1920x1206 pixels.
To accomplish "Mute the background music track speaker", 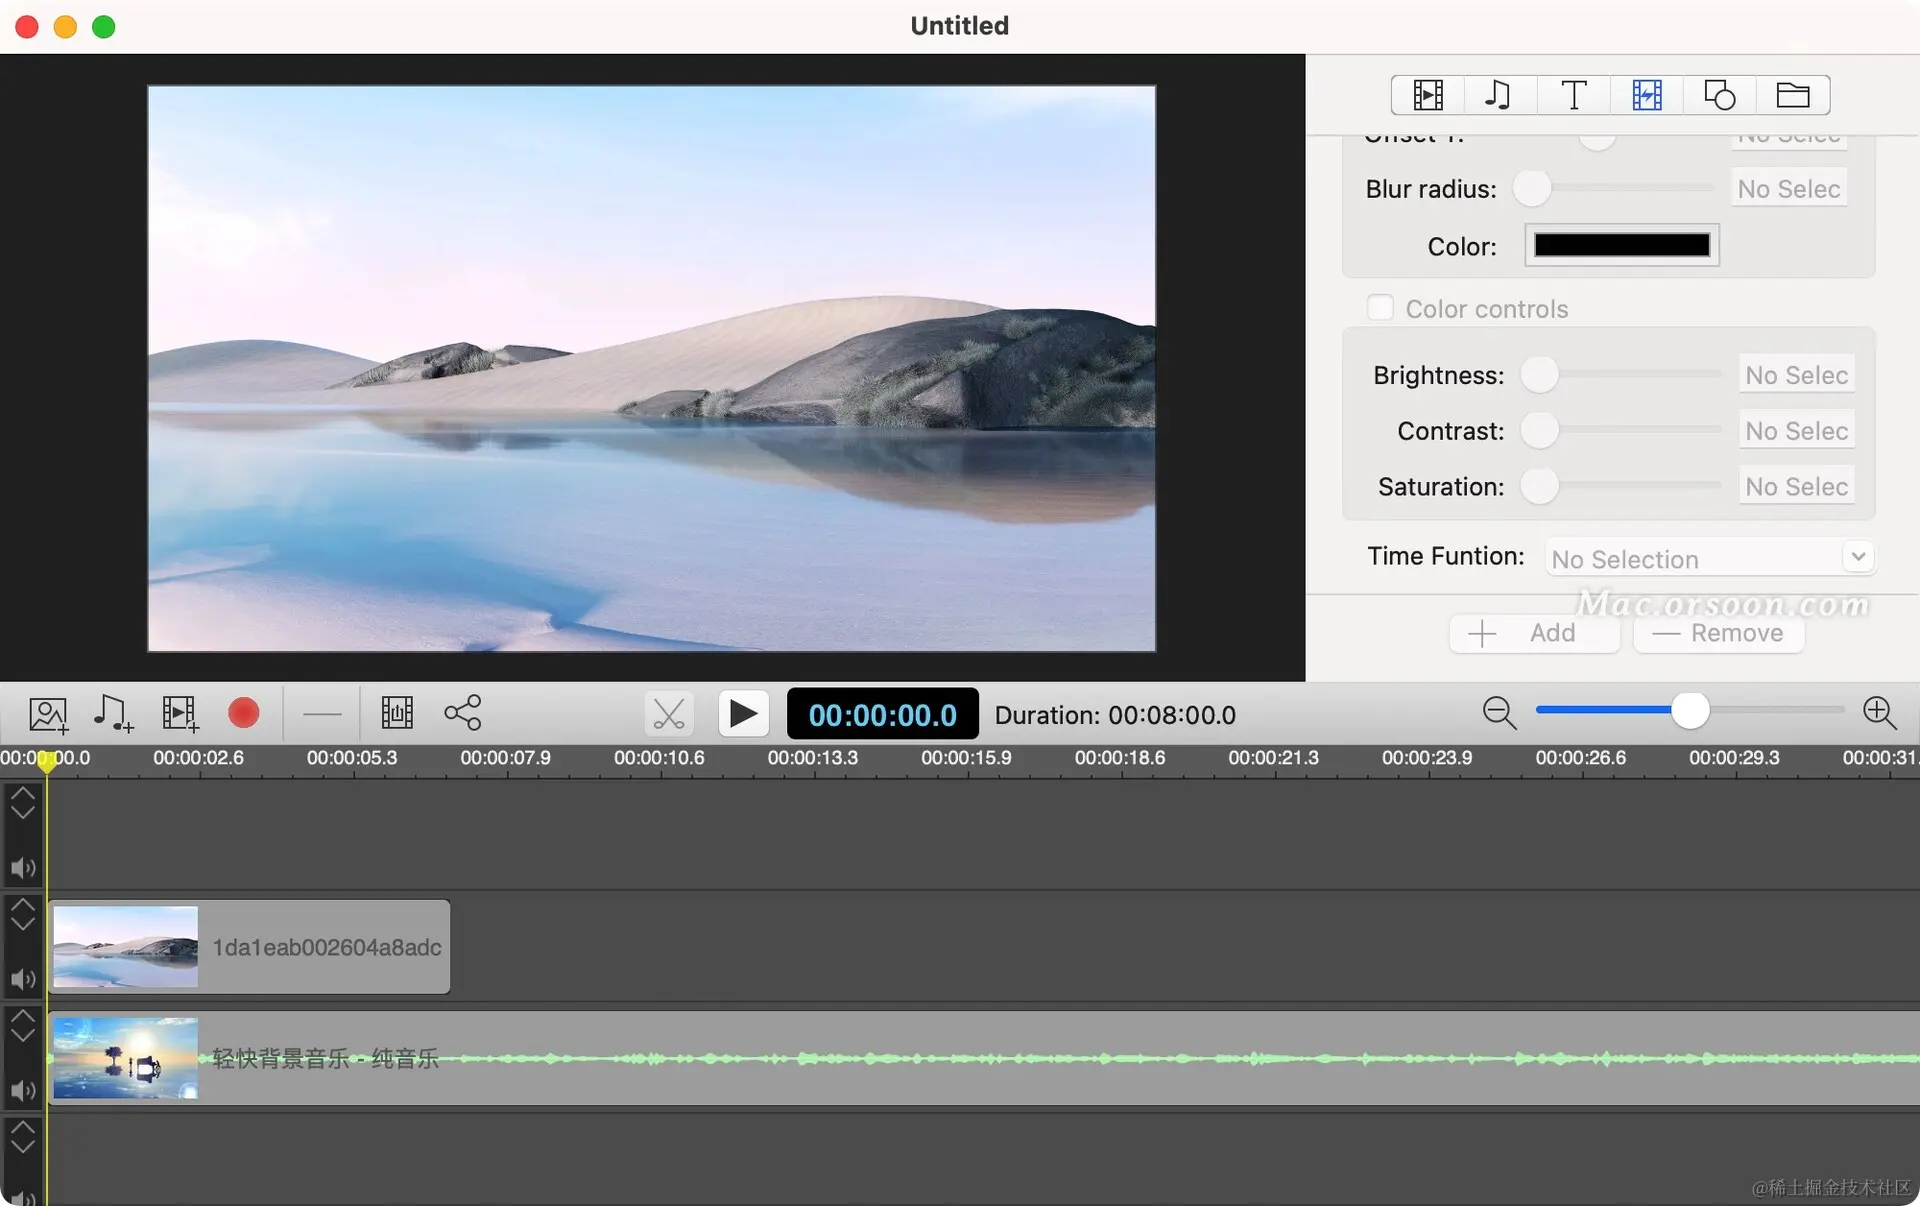I will (x=23, y=1090).
